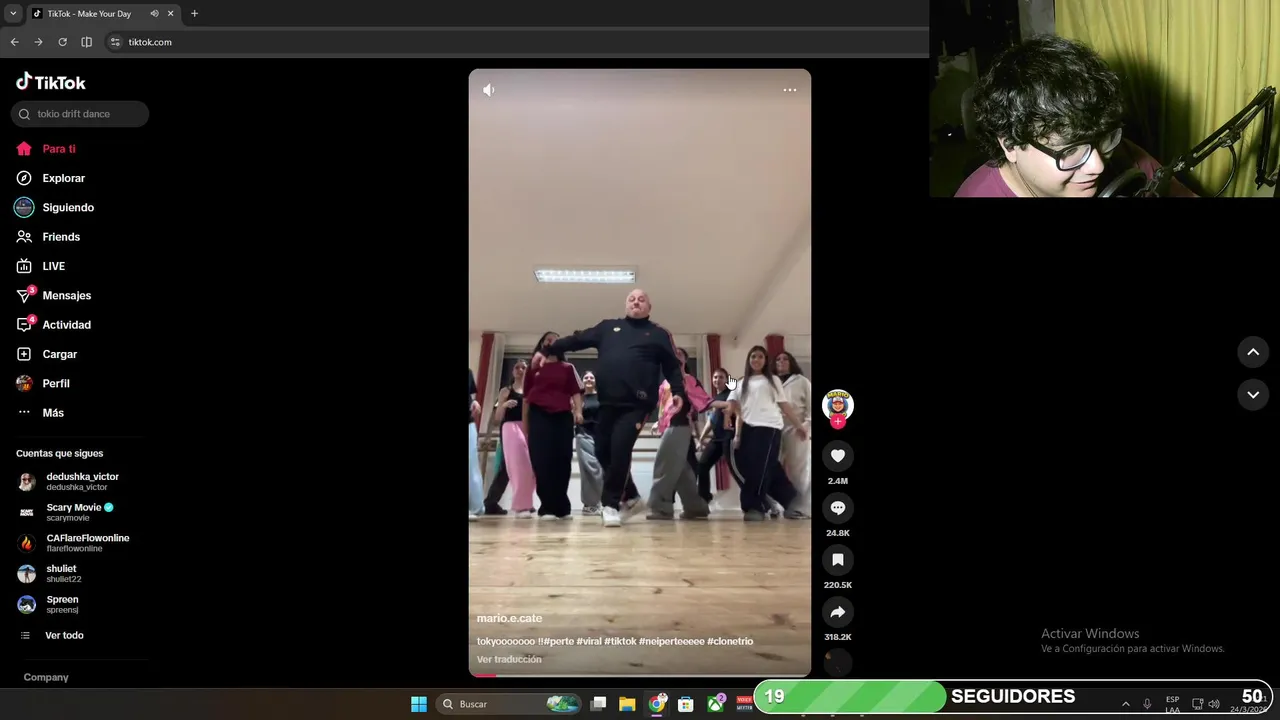1280x720 pixels.
Task: Open the creator's profile avatar beside the video
Action: [x=838, y=404]
